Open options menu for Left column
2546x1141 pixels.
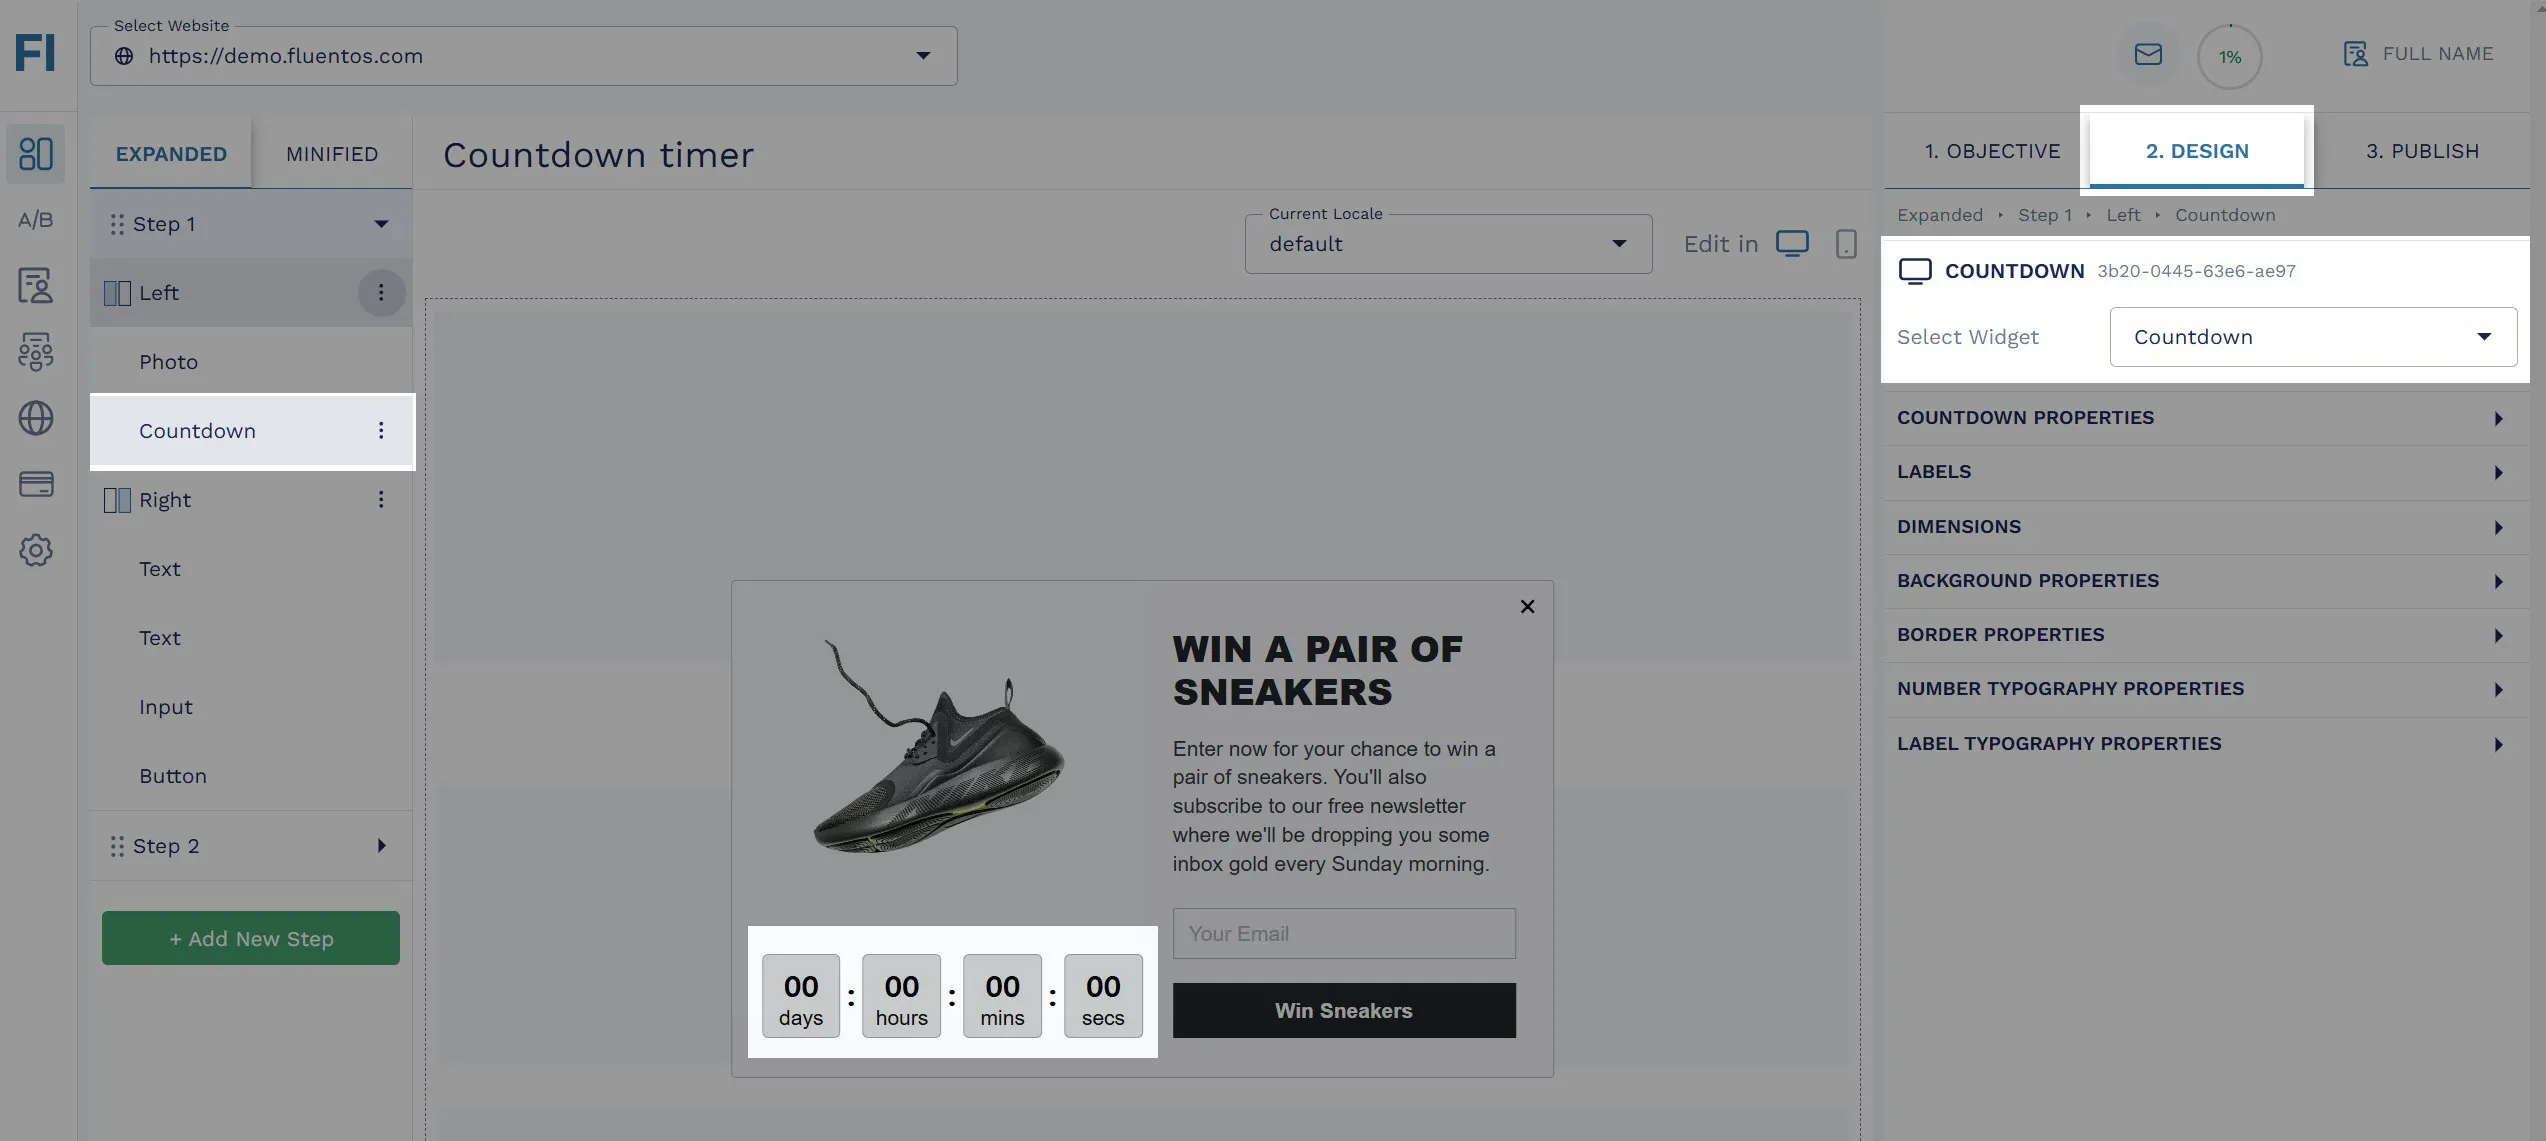(x=381, y=293)
